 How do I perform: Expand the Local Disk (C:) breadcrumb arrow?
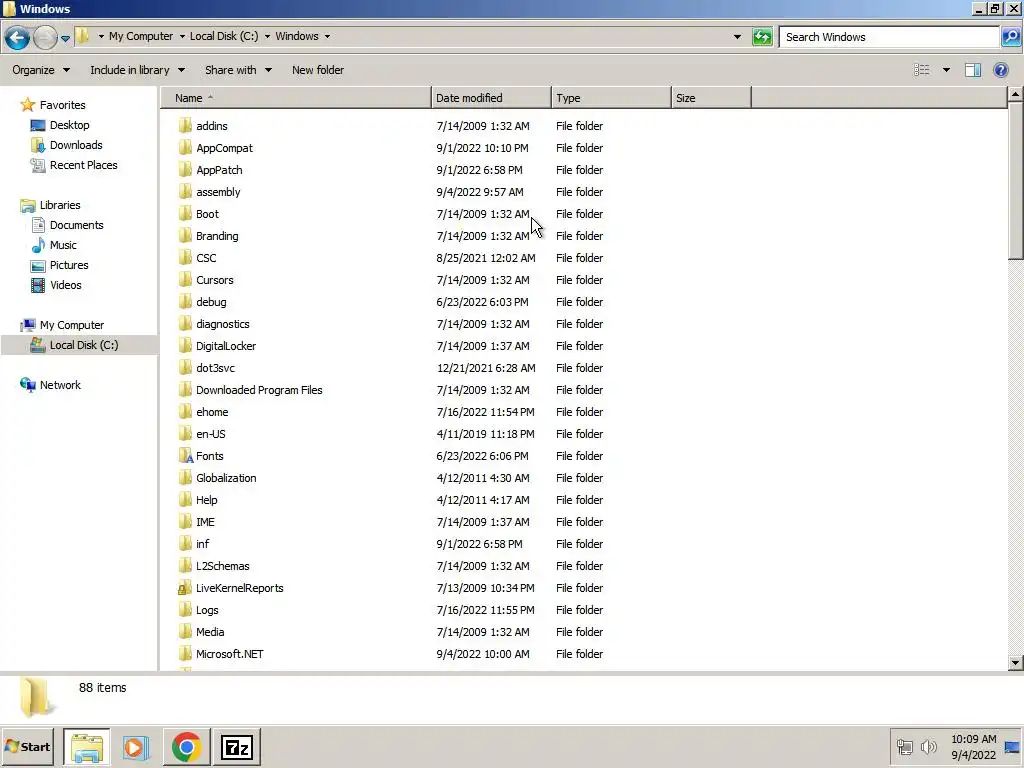tap(267, 37)
